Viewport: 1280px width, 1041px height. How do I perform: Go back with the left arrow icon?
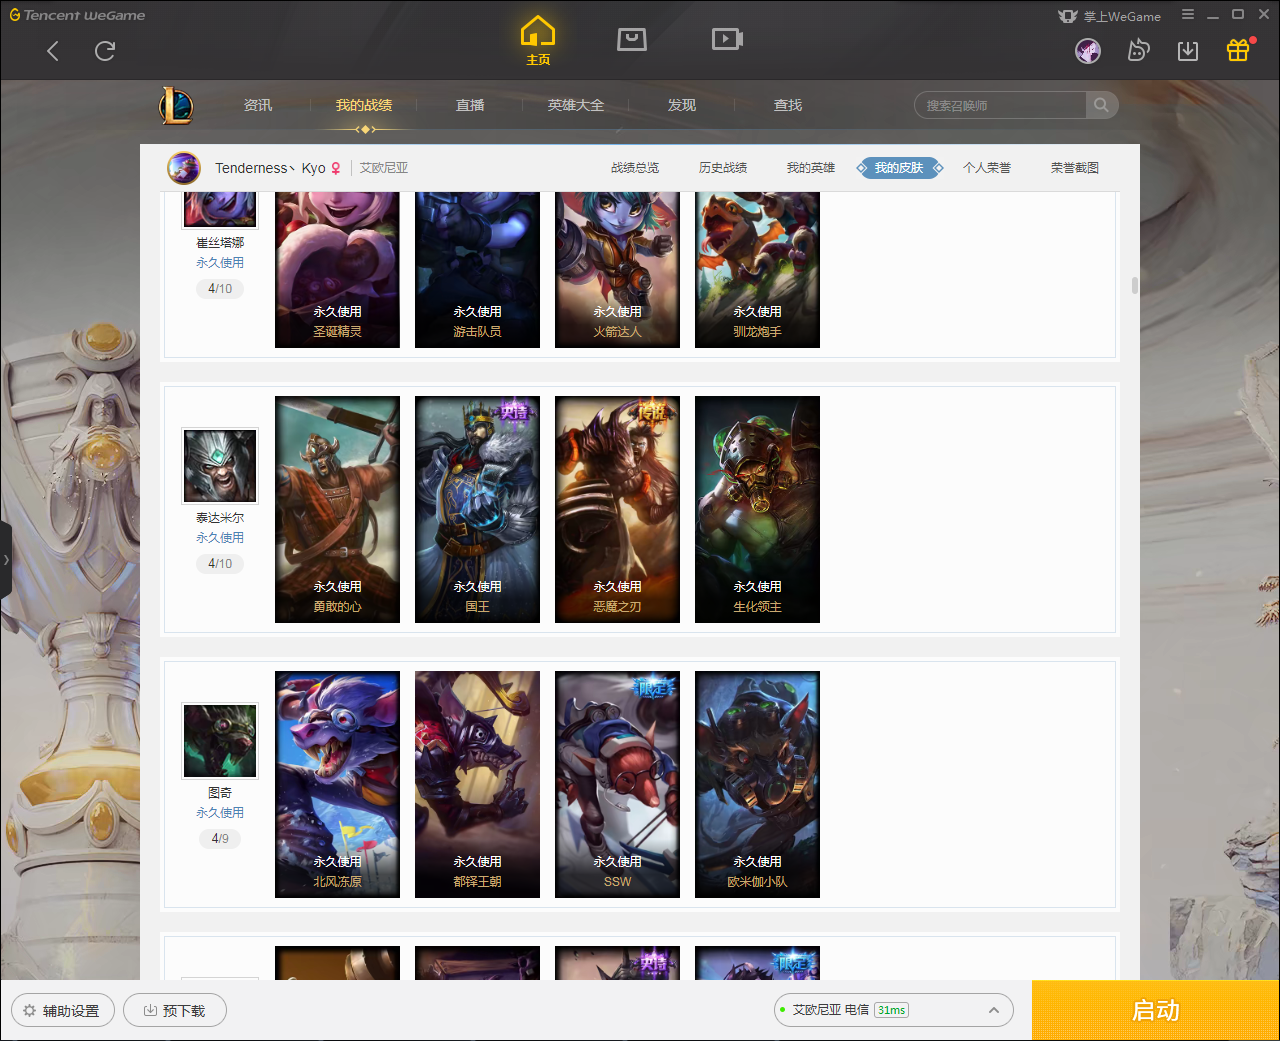[53, 51]
